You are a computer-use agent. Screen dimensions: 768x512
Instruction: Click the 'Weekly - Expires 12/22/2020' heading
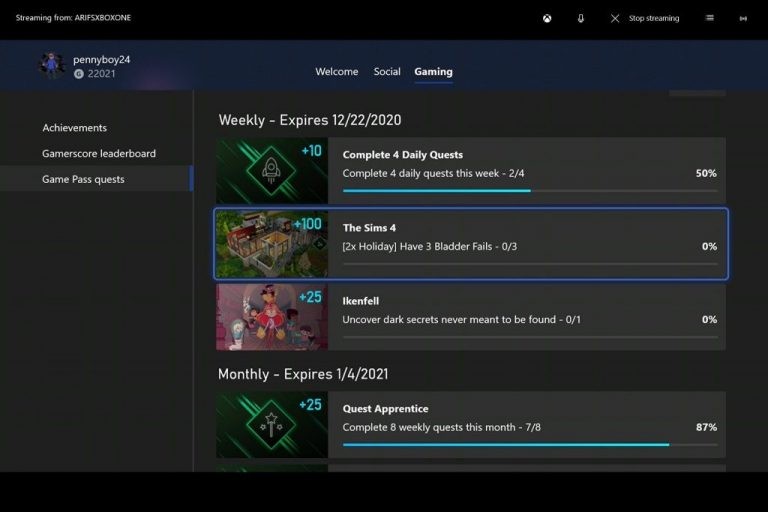pyautogui.click(x=310, y=120)
